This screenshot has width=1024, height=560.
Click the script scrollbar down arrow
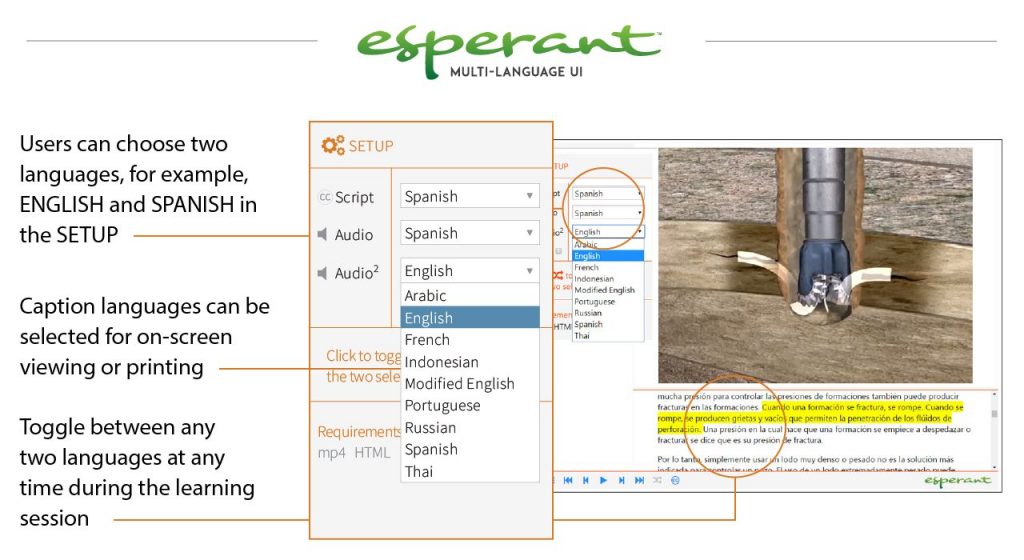995,467
